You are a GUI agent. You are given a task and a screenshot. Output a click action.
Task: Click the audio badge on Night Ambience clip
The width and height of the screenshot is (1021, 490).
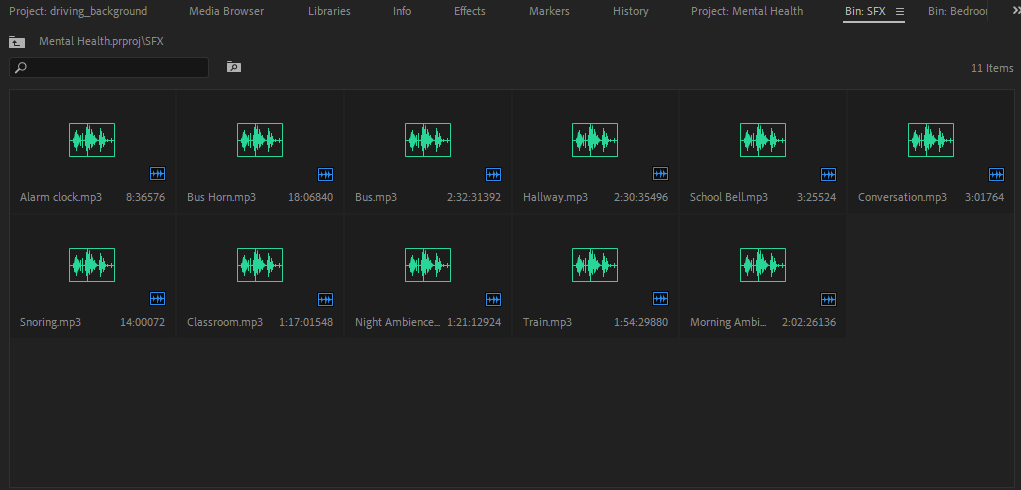click(494, 299)
